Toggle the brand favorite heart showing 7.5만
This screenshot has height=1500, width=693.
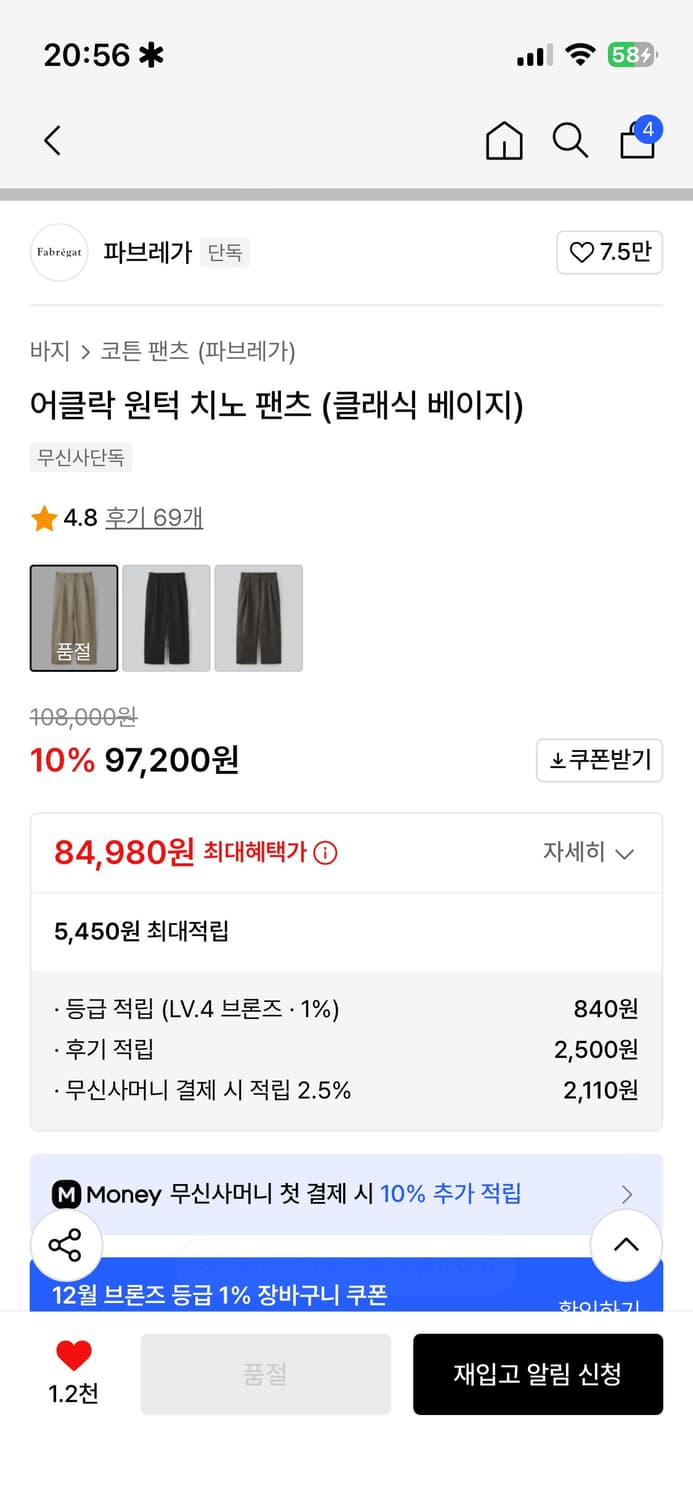point(609,253)
